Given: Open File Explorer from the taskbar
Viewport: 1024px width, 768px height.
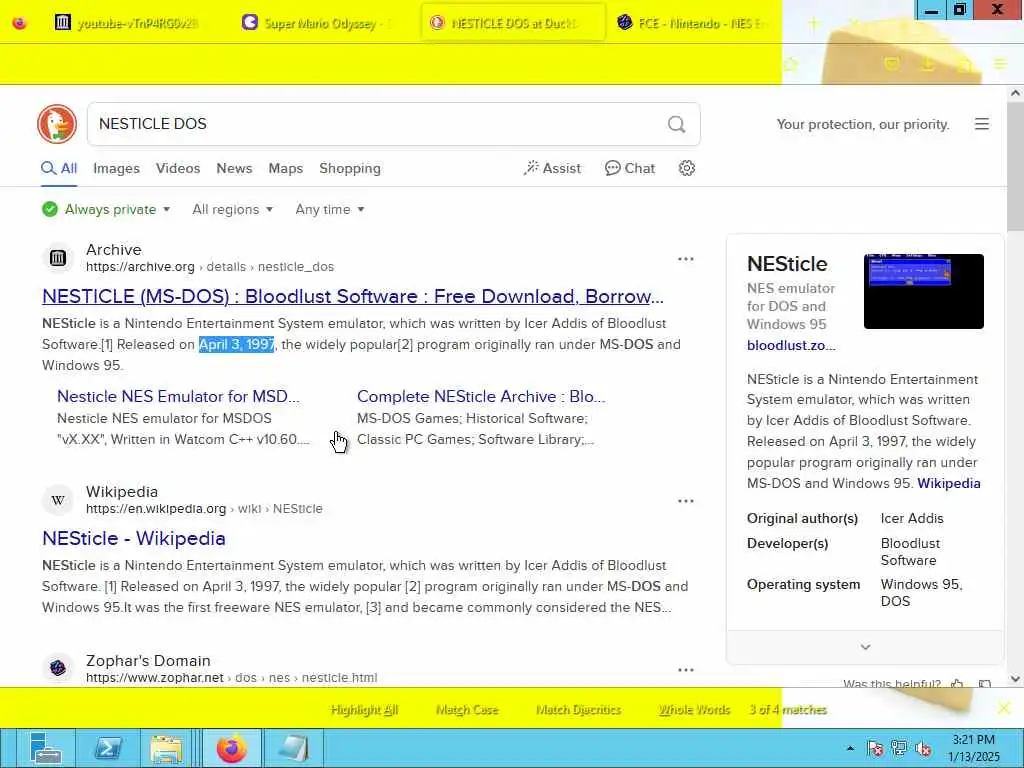Looking at the screenshot, I should click(166, 748).
